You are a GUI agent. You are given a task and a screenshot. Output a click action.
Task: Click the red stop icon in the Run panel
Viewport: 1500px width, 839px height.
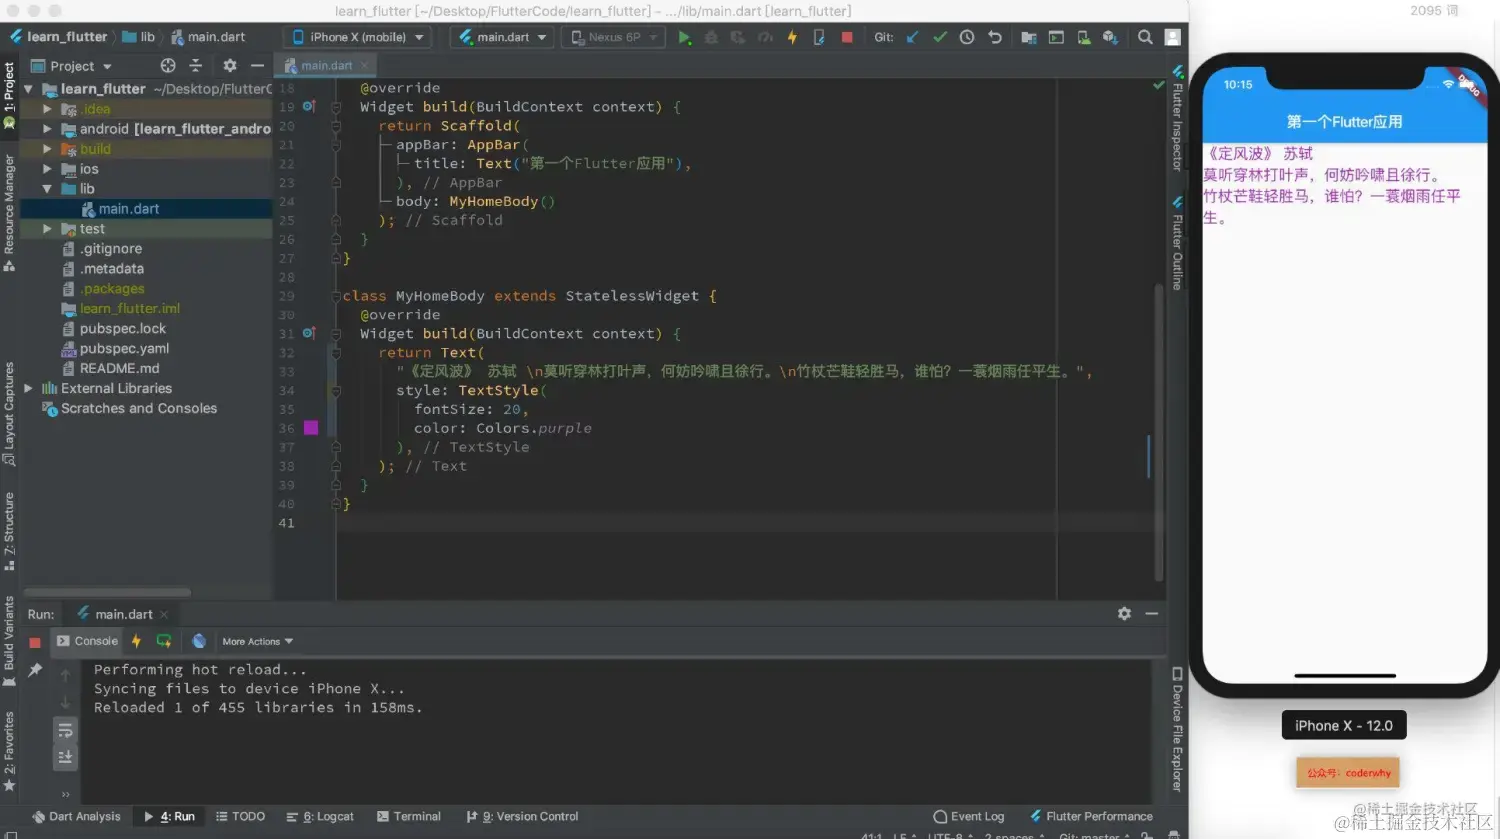(x=35, y=642)
